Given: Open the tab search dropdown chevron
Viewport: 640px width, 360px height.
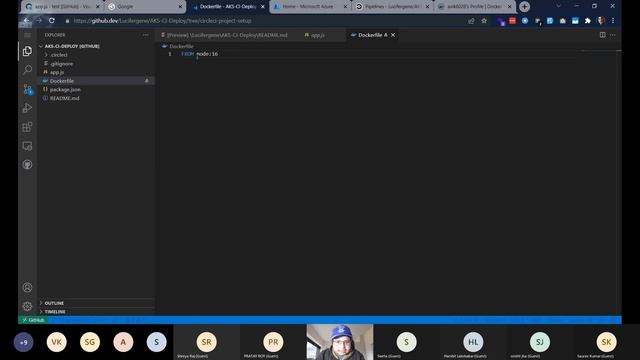Looking at the screenshot, I should click(558, 6).
